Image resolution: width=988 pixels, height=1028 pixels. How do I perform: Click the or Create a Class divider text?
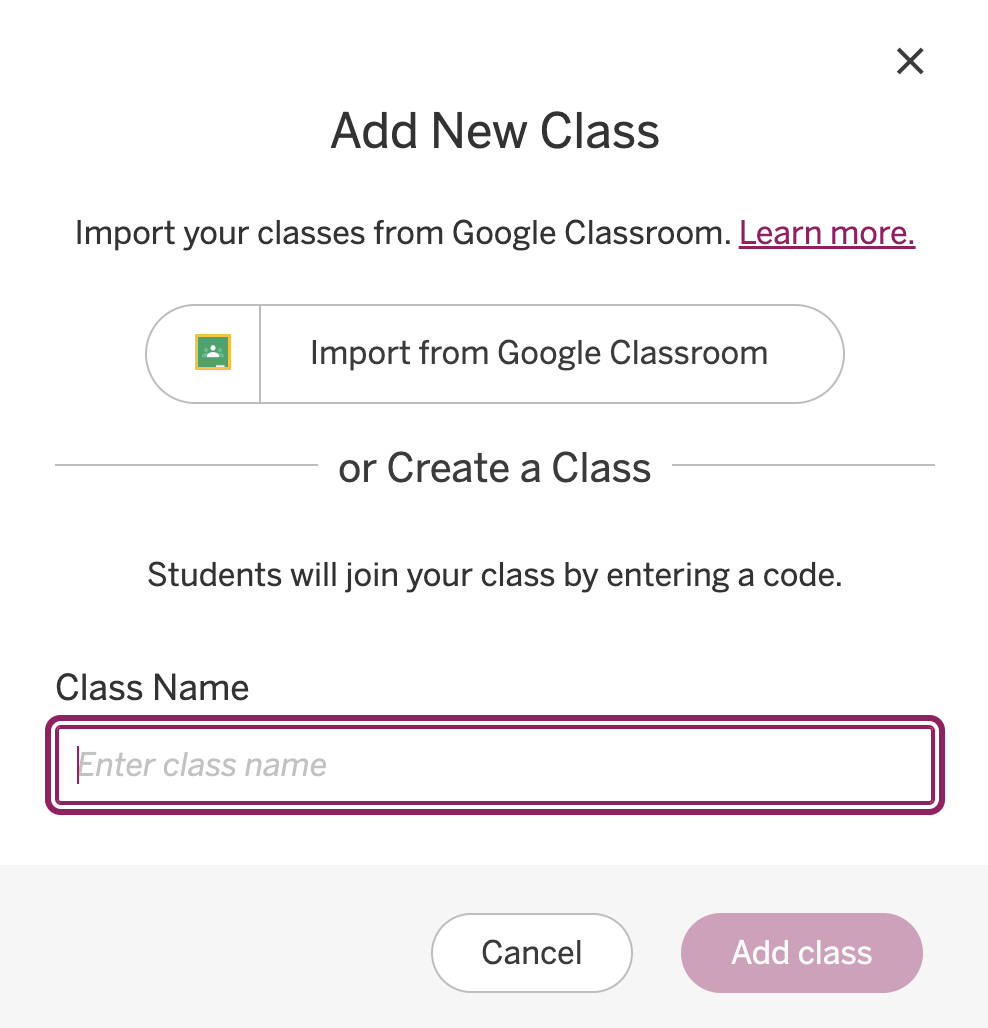click(x=494, y=467)
